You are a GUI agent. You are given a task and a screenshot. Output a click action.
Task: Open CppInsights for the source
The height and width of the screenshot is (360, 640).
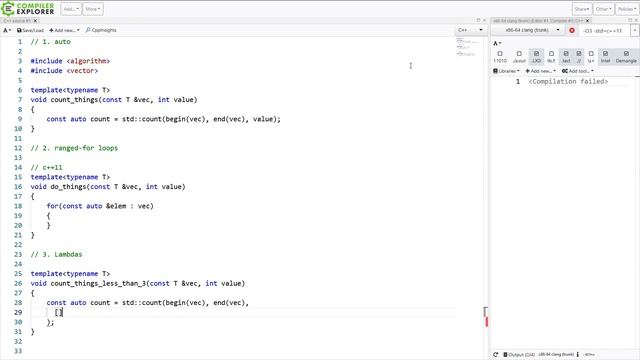click(101, 30)
